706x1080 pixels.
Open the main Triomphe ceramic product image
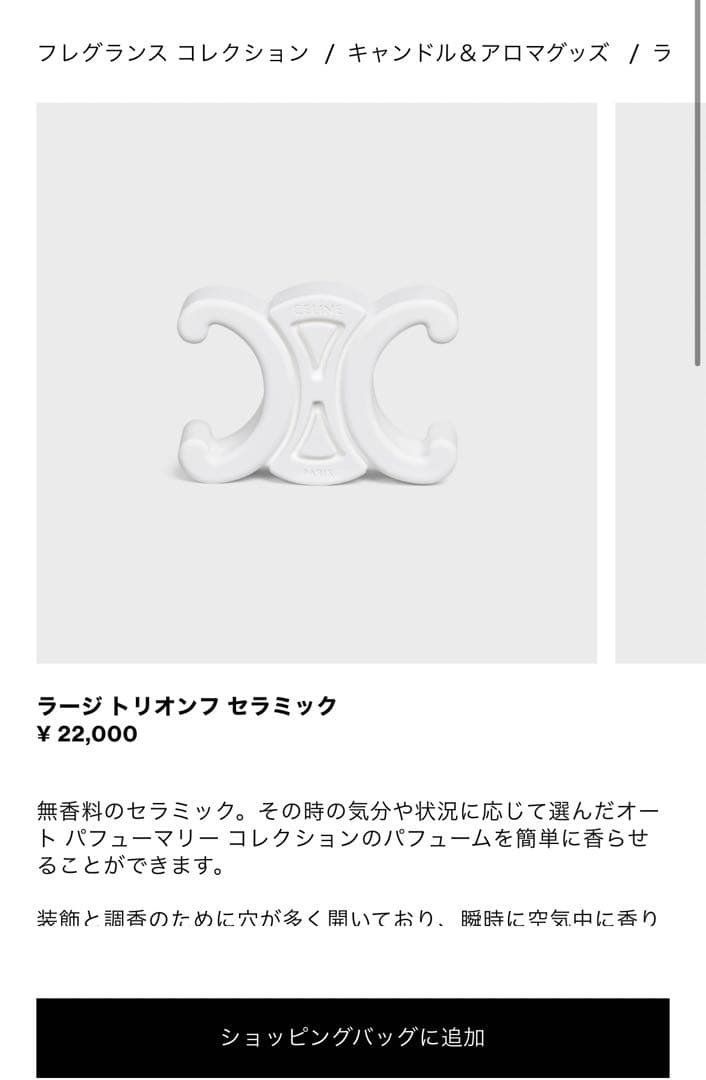pyautogui.click(x=316, y=383)
